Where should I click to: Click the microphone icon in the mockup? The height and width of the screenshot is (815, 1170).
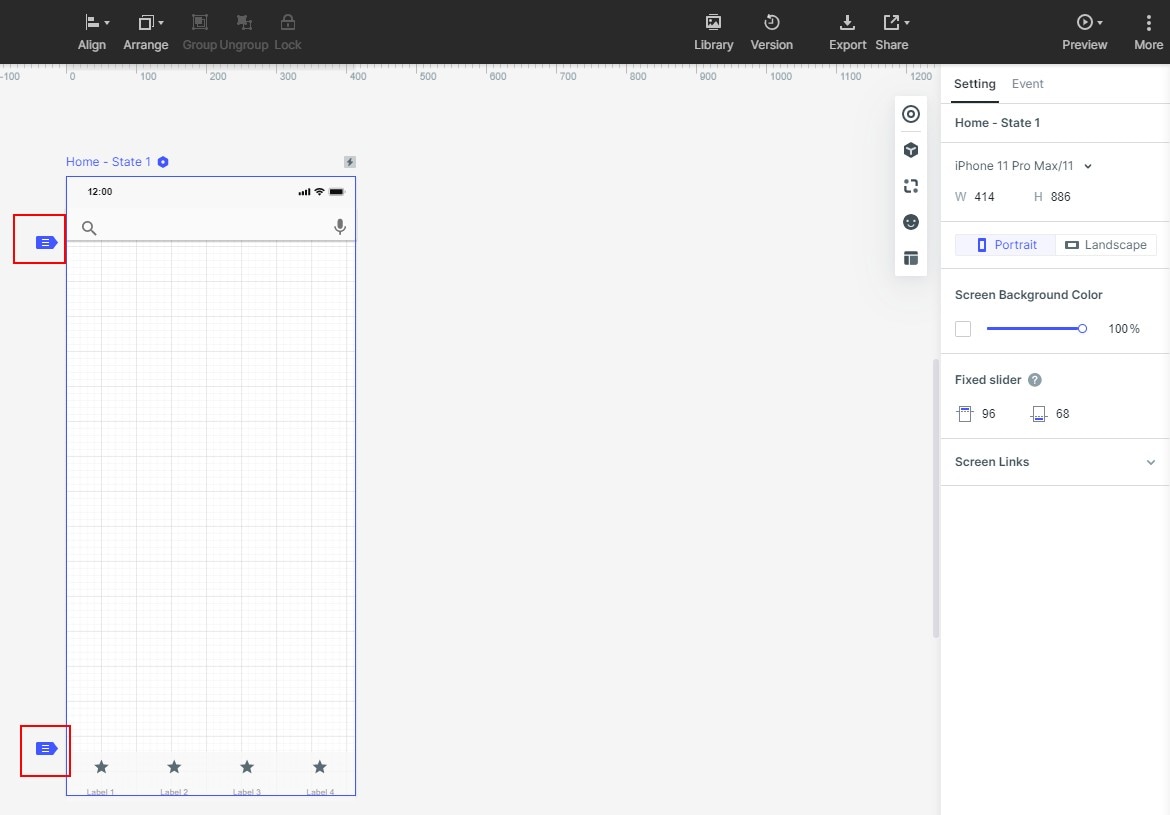340,227
